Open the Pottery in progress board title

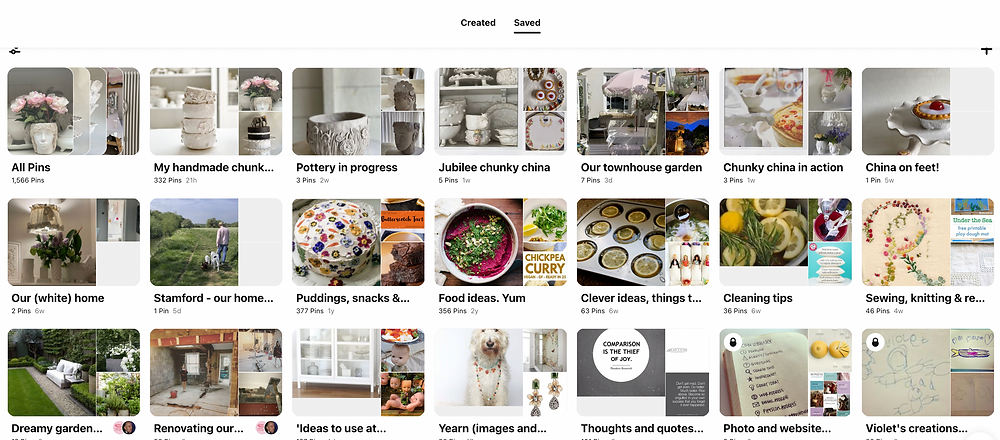point(346,168)
